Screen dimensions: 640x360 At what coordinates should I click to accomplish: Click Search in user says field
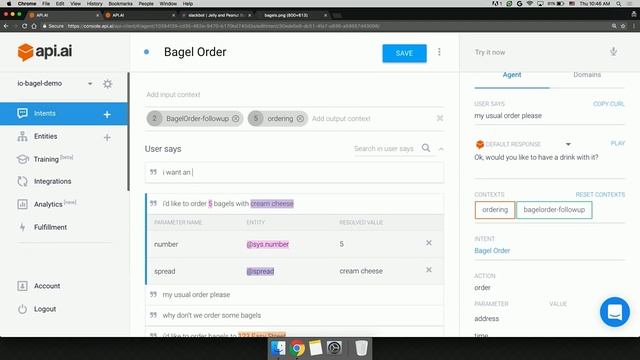(384, 149)
